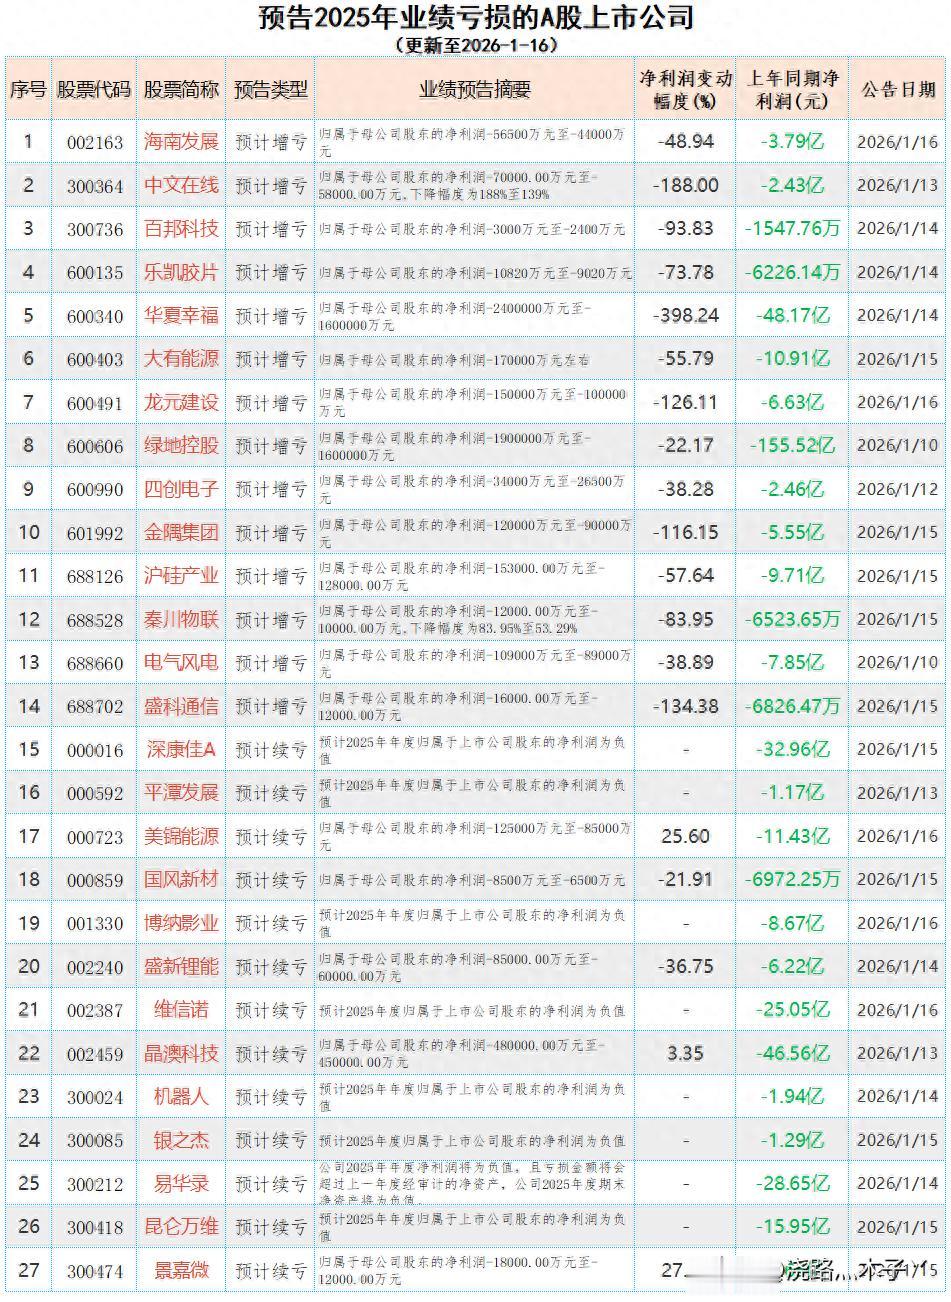Select stock name 四创电子
This screenshot has height=1302, width=951.
[181, 489]
